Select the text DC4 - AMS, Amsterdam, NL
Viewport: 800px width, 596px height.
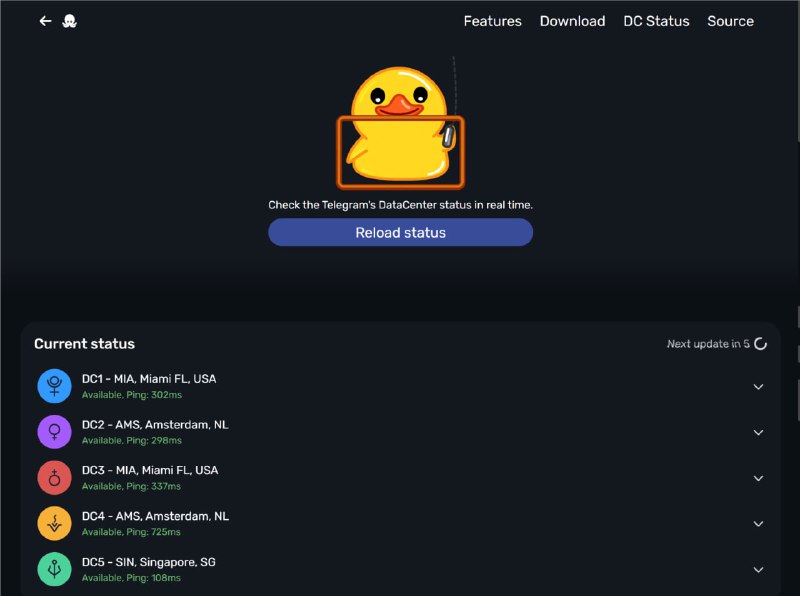156,516
